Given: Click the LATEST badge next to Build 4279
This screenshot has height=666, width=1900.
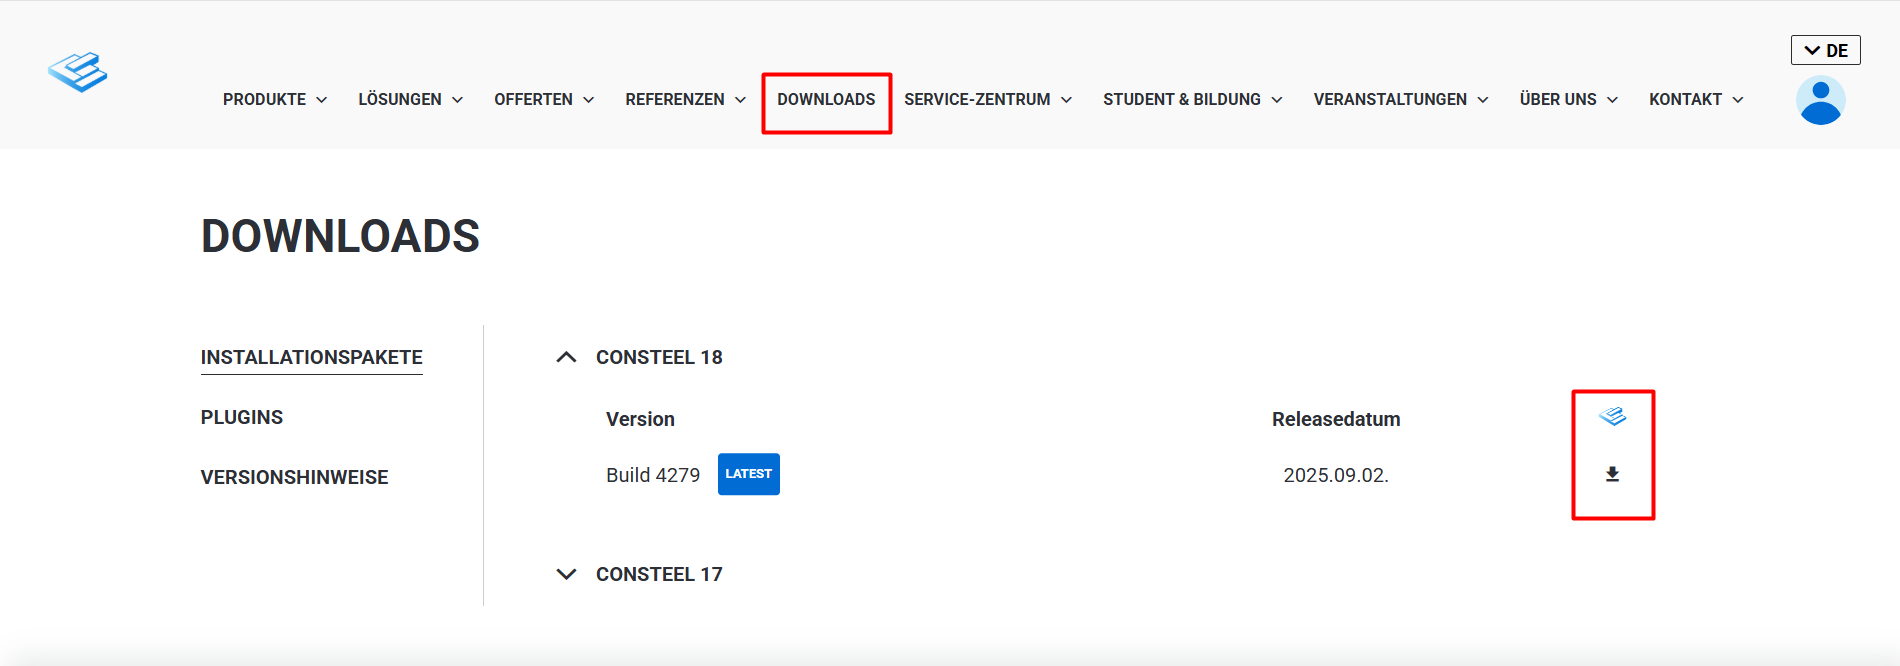Looking at the screenshot, I should click(749, 474).
